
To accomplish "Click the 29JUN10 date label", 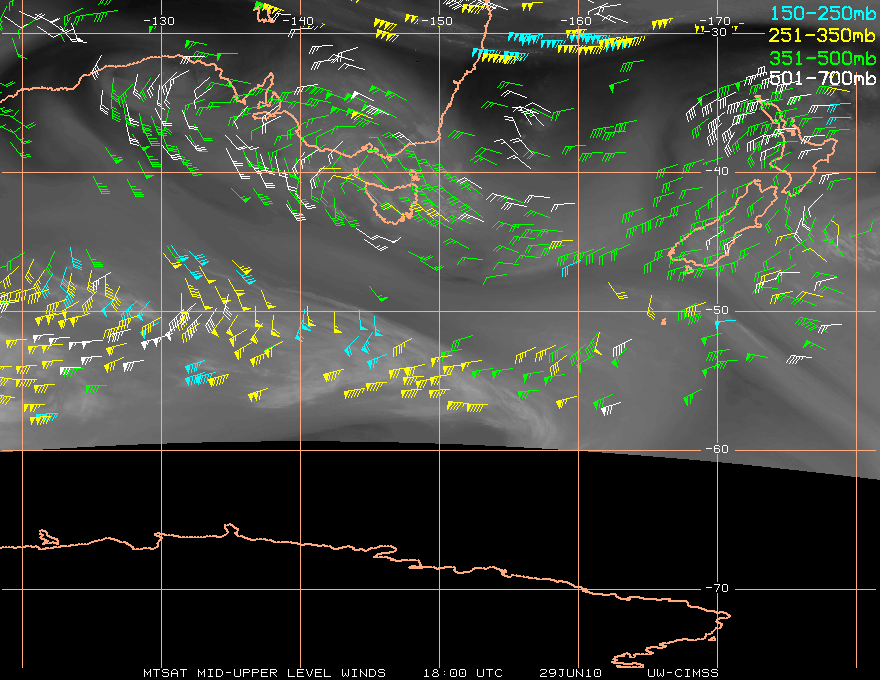I will pos(570,673).
